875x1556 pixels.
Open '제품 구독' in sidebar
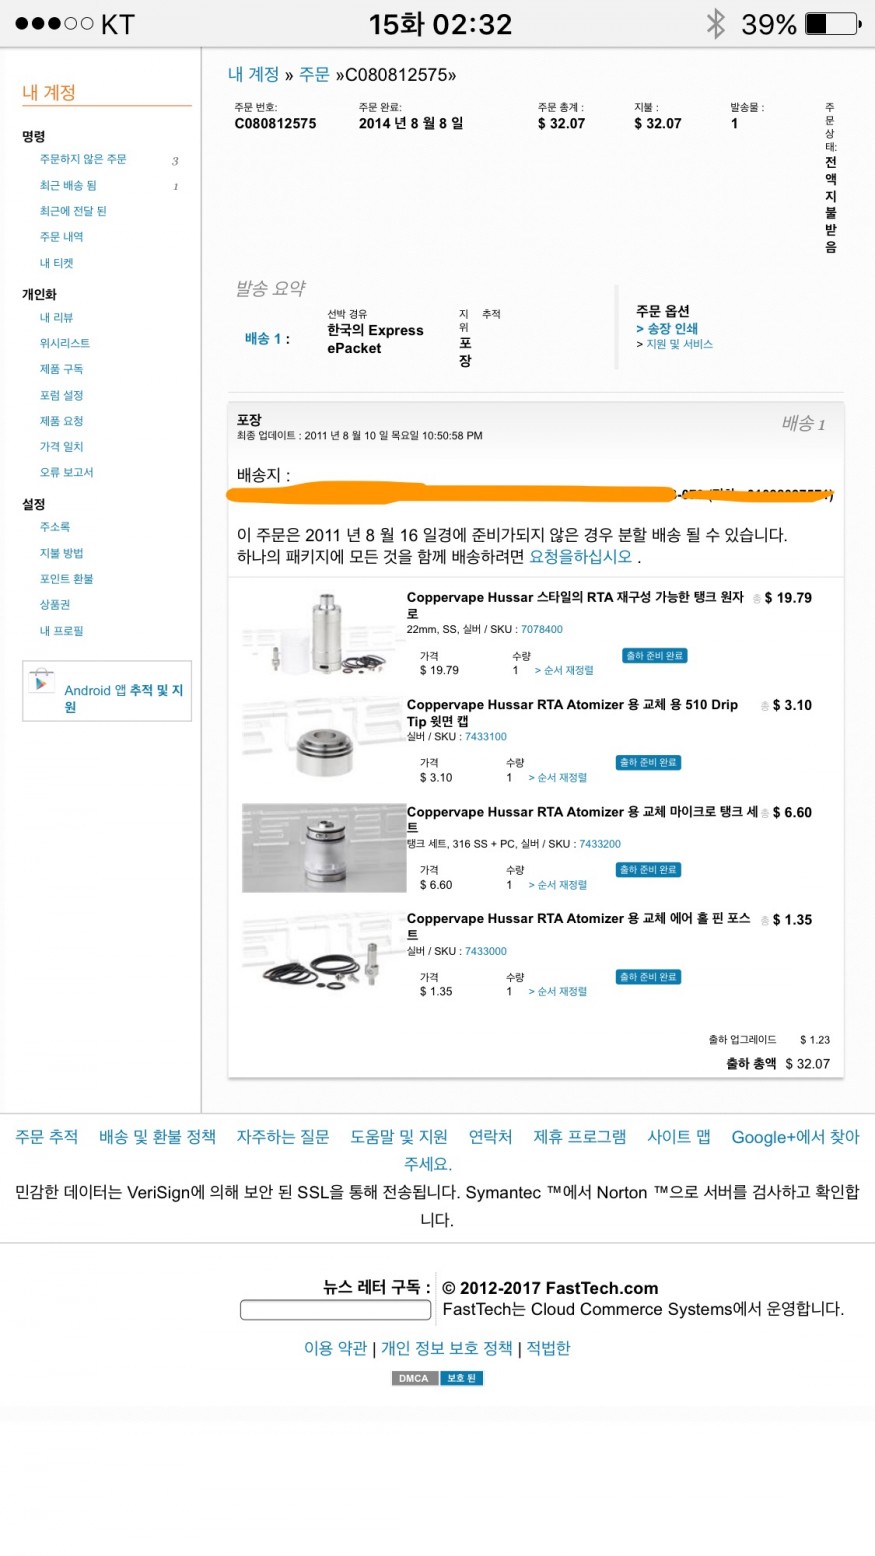tap(62, 369)
